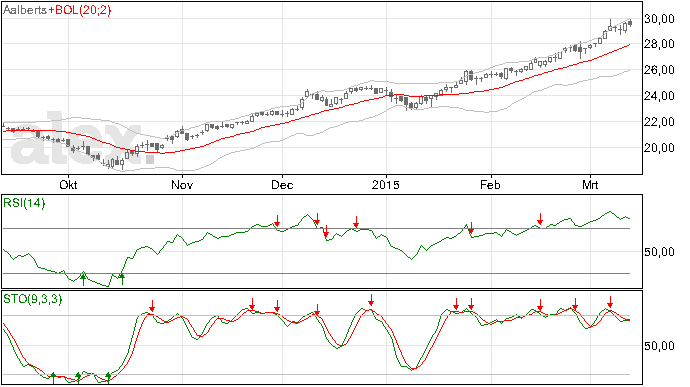The image size is (690, 387).
Task: Click the 24,00 price axis value
Action: [659, 96]
